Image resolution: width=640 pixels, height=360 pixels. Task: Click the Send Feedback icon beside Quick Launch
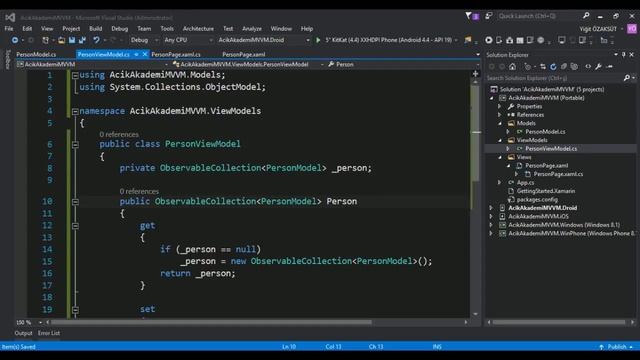(489, 16)
